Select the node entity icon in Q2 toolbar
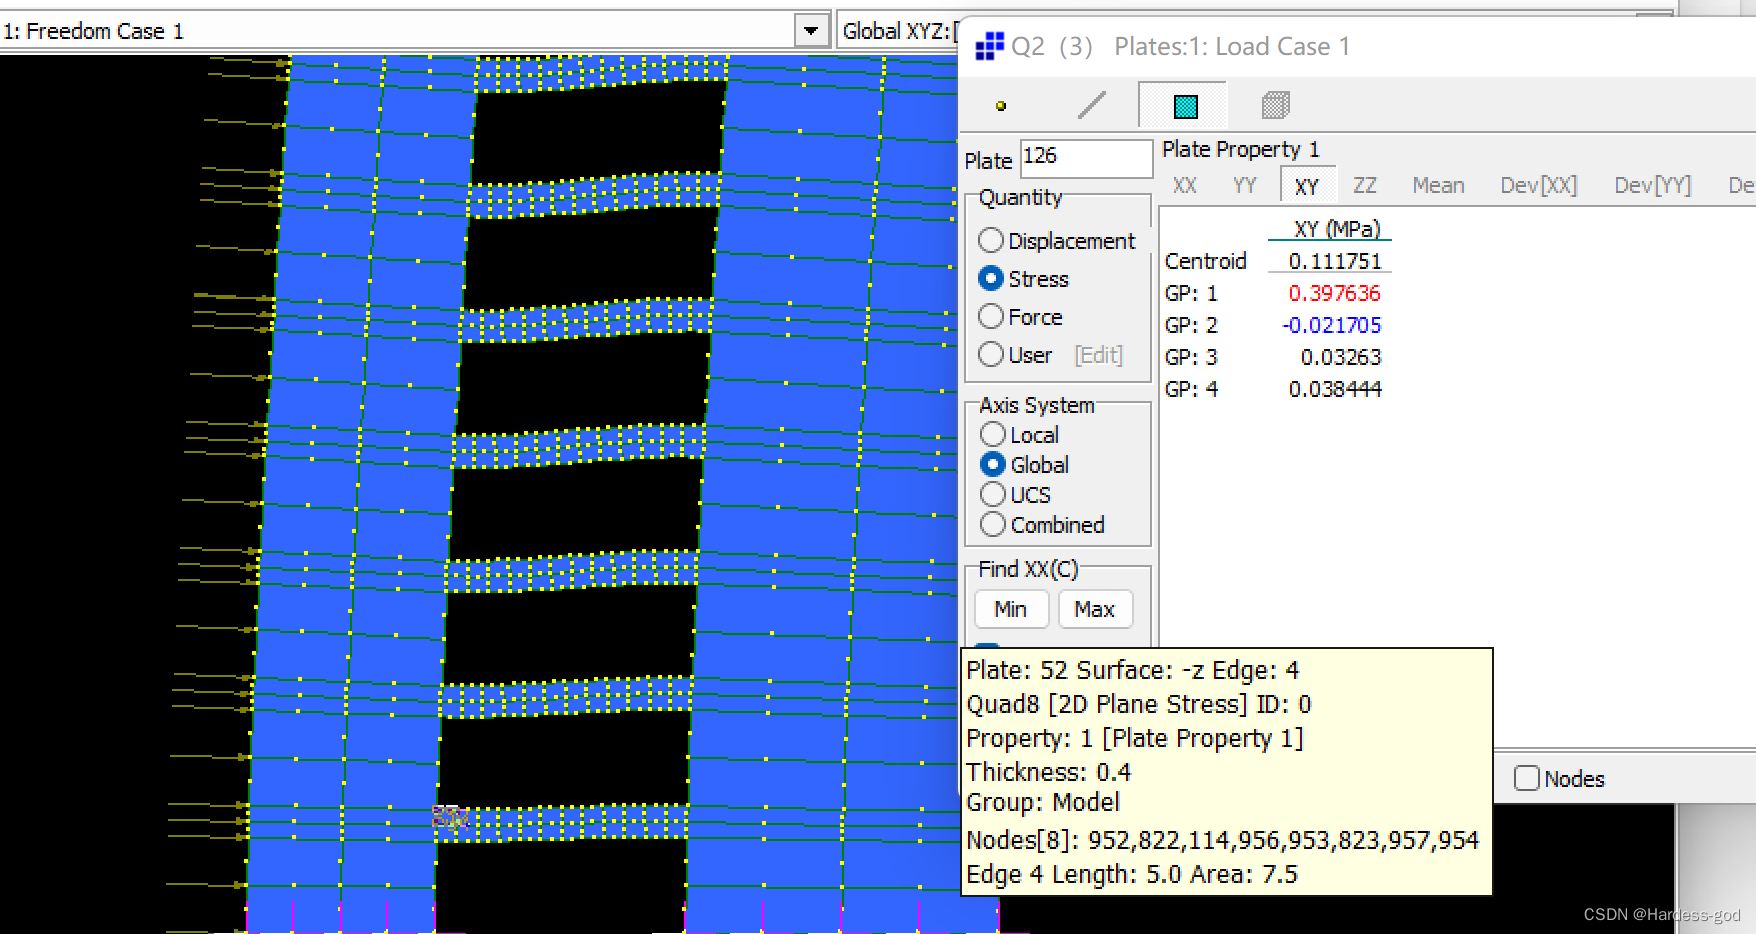Viewport: 1756px width, 934px height. [1000, 105]
